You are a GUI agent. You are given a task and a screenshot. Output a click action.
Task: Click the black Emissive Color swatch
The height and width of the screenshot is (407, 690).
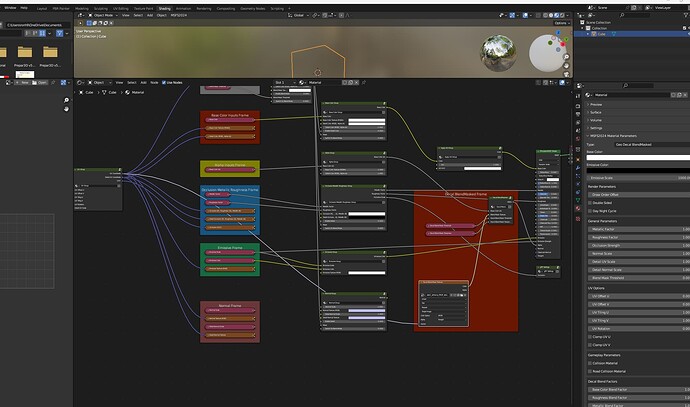coord(638,170)
